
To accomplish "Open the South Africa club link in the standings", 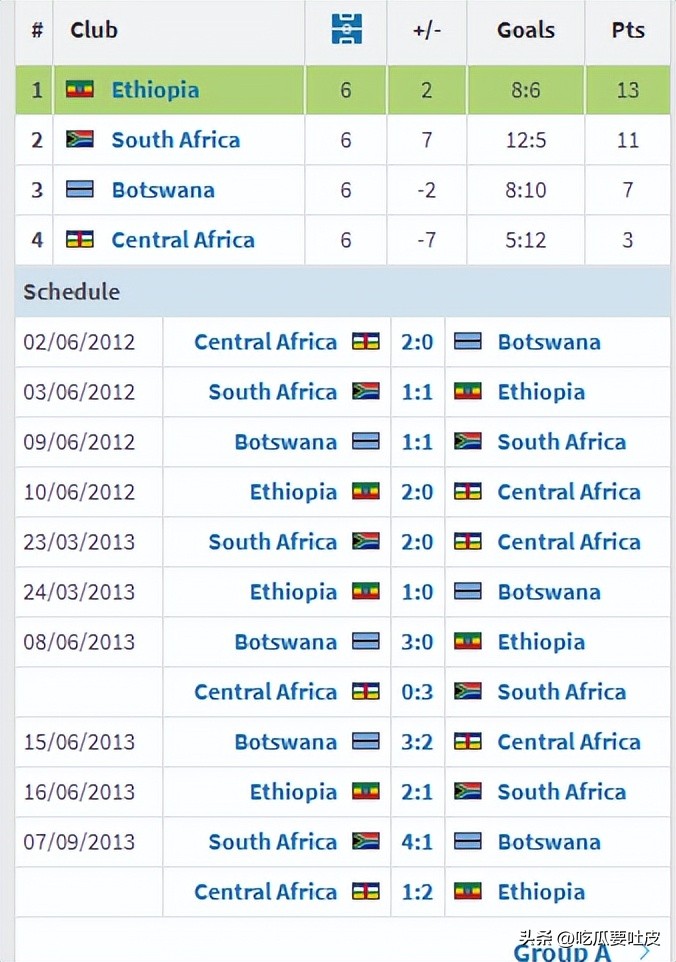I will 176,140.
